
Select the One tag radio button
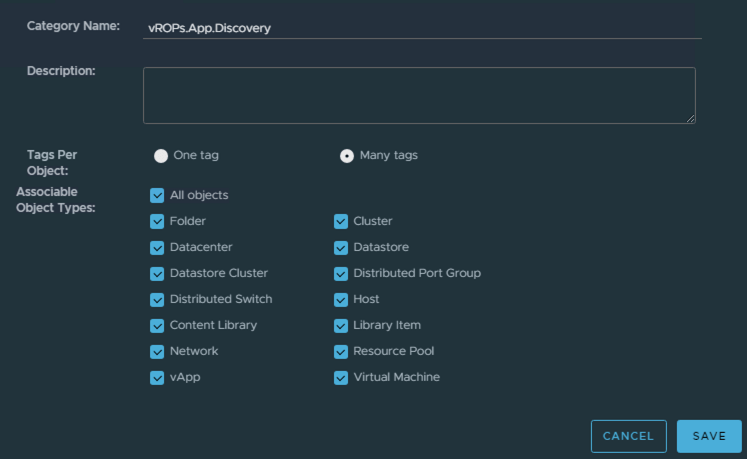pyautogui.click(x=161, y=156)
